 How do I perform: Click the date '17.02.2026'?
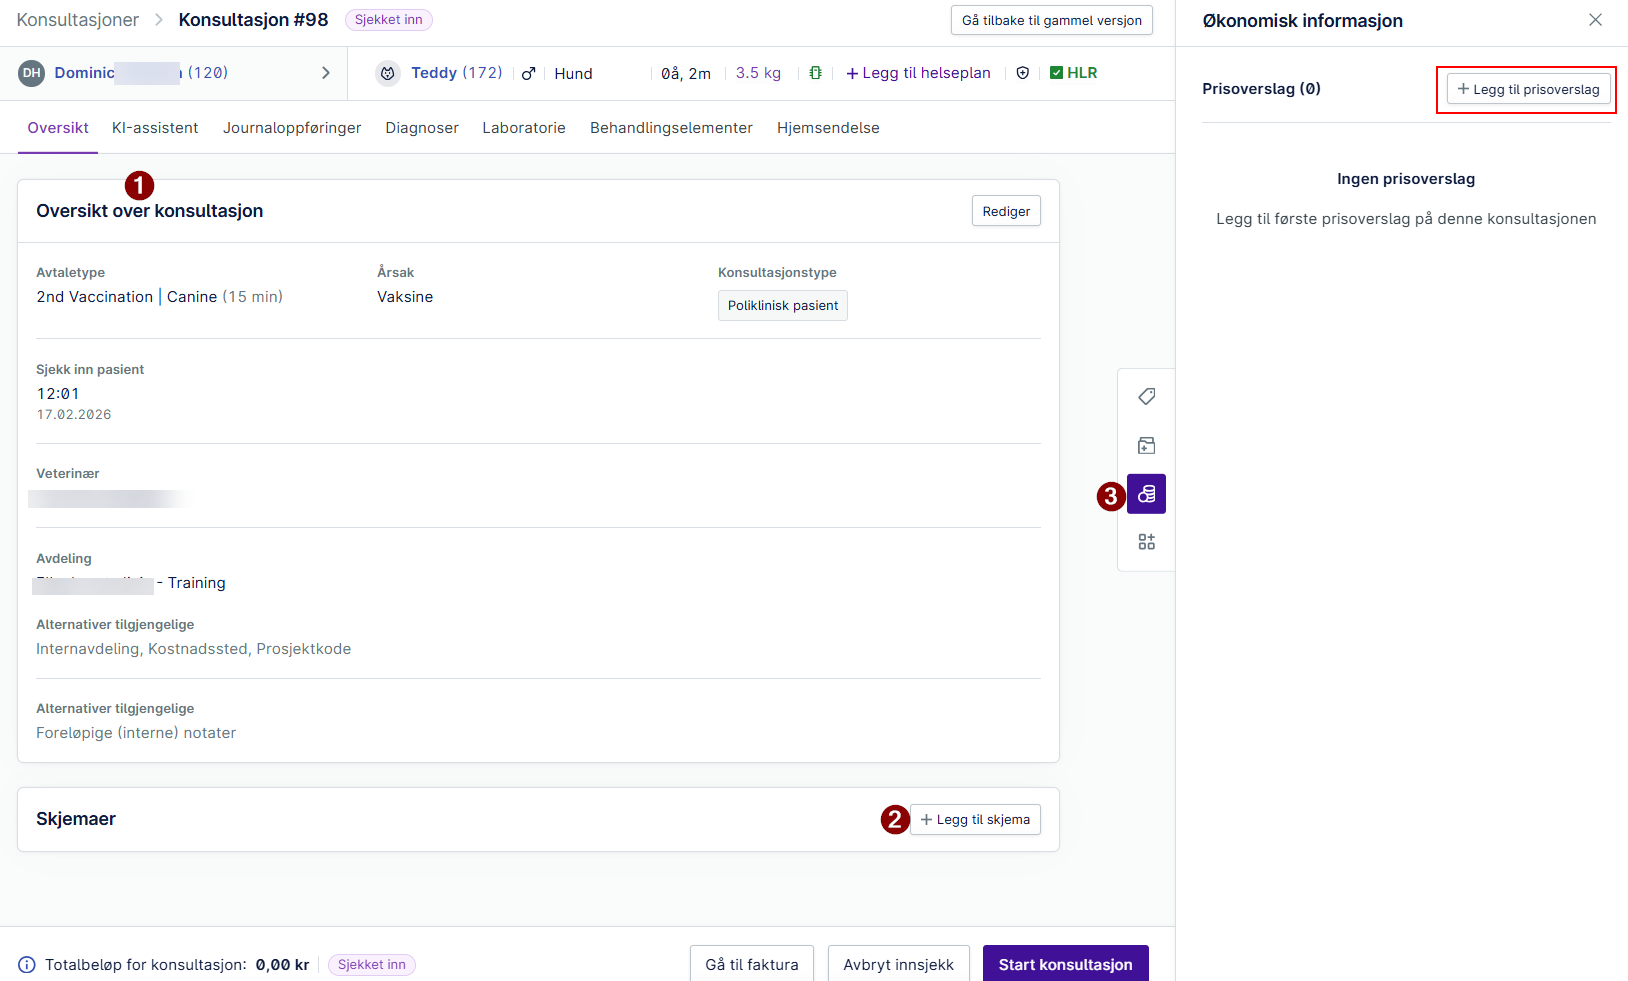74,415
